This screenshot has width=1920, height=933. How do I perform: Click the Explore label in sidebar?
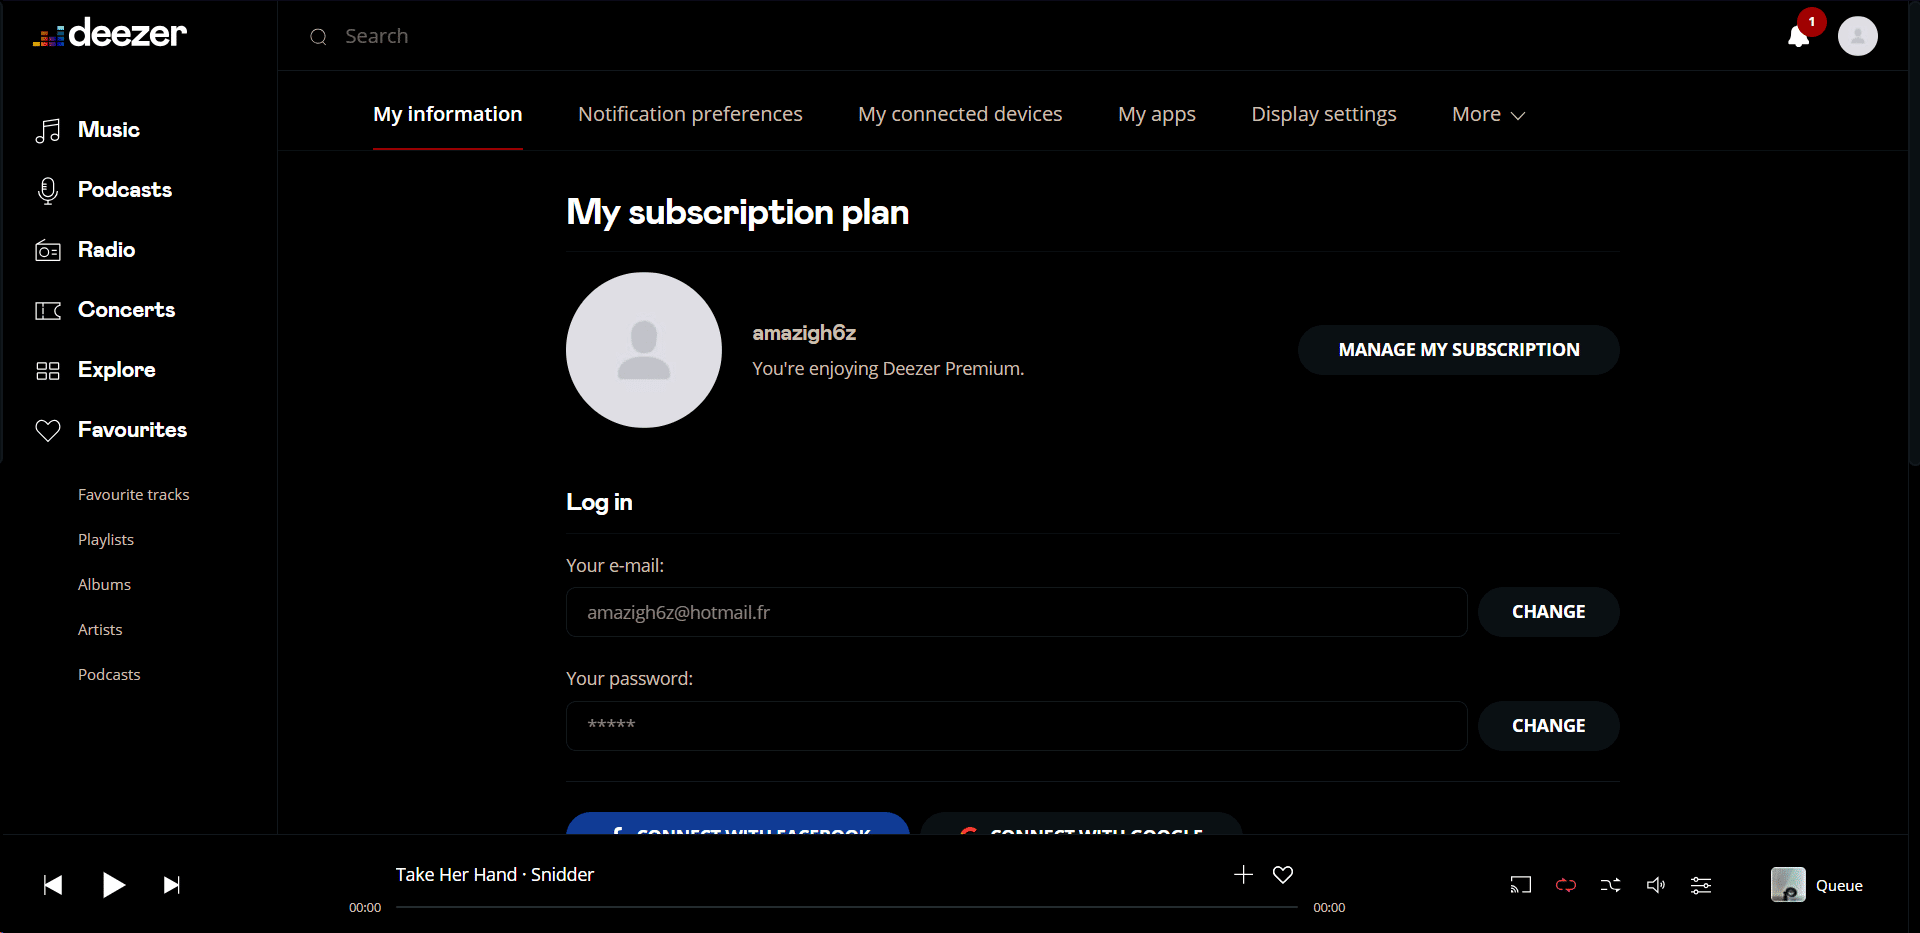pos(117,370)
